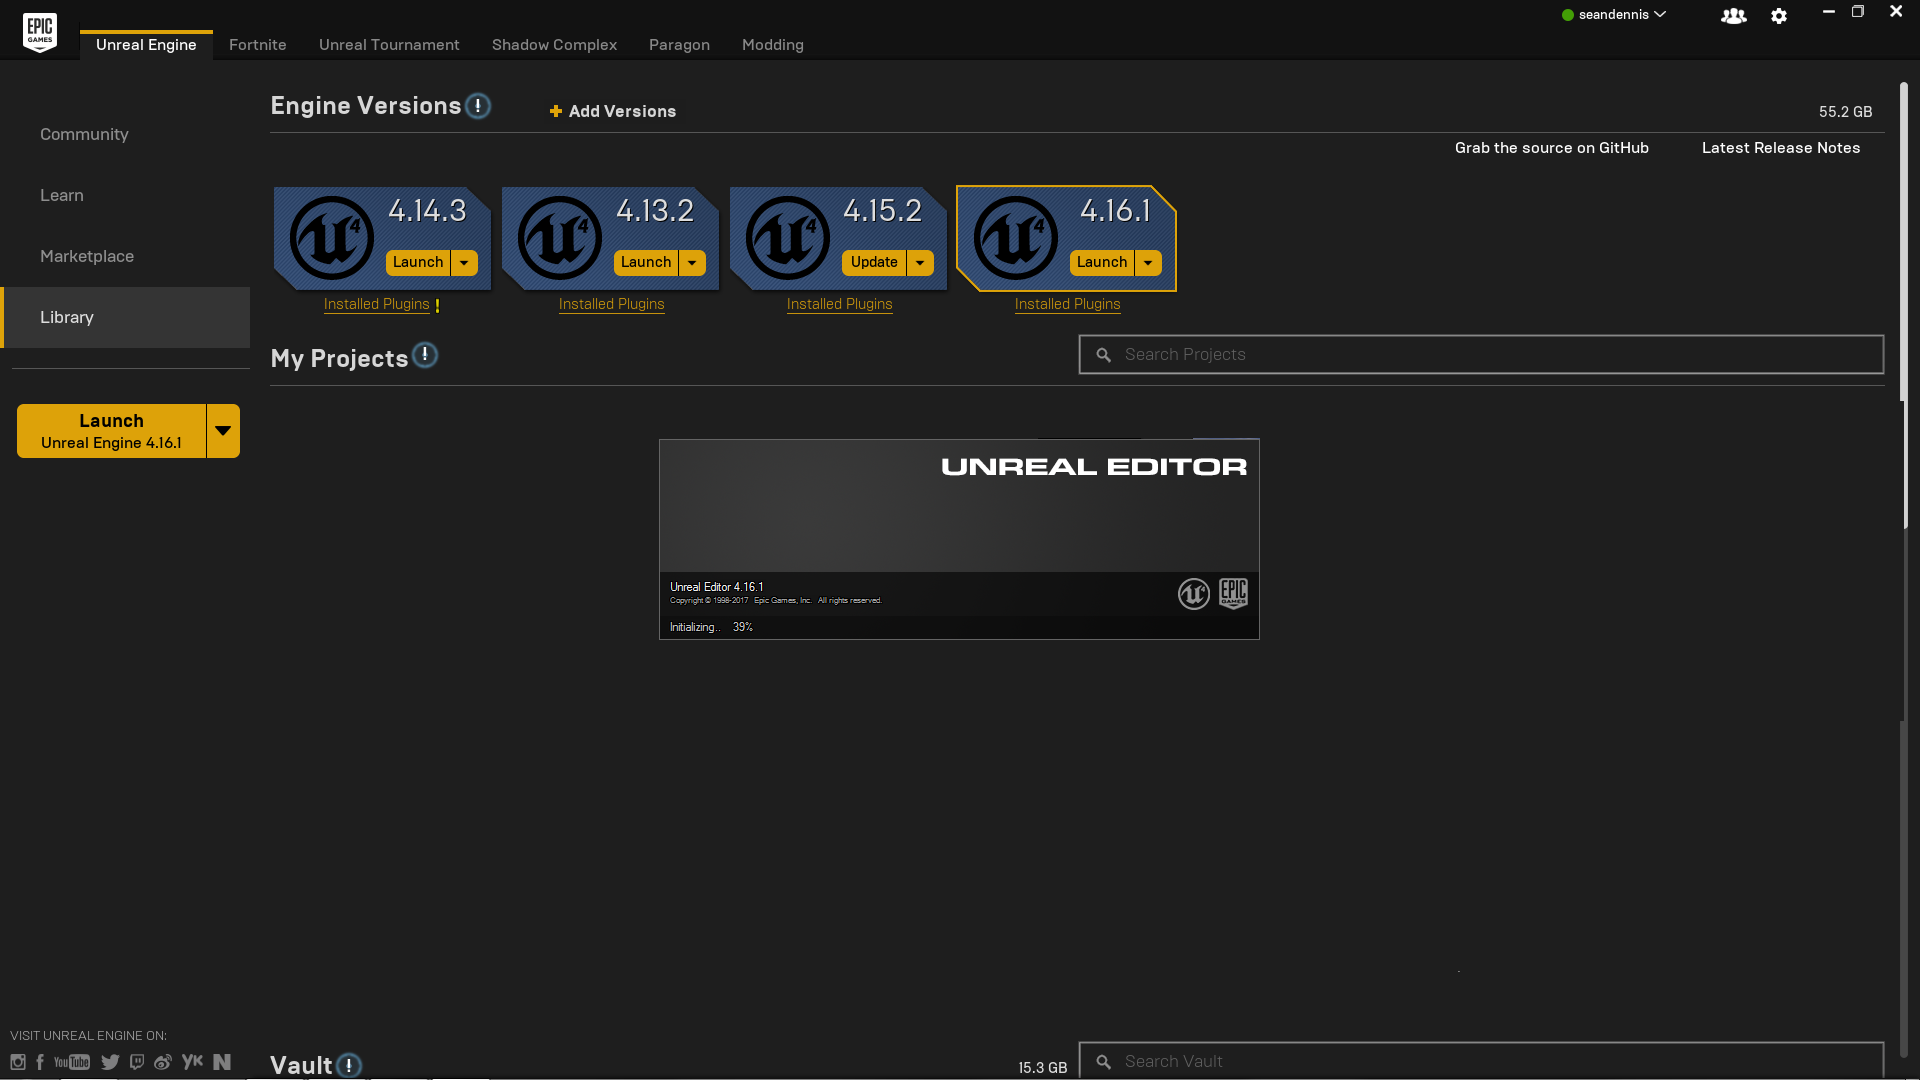1920x1080 pixels.
Task: Open Grab the source on GitHub
Action: click(1551, 148)
